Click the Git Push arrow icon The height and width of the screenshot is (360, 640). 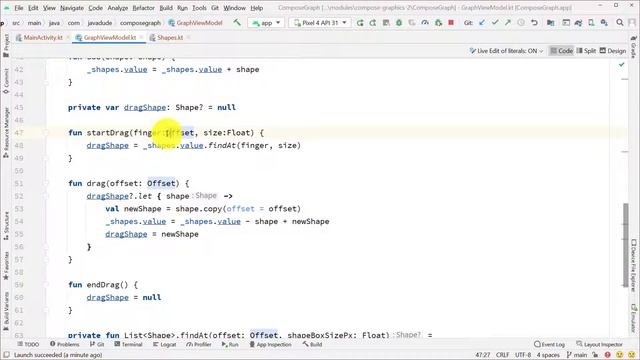(508, 23)
